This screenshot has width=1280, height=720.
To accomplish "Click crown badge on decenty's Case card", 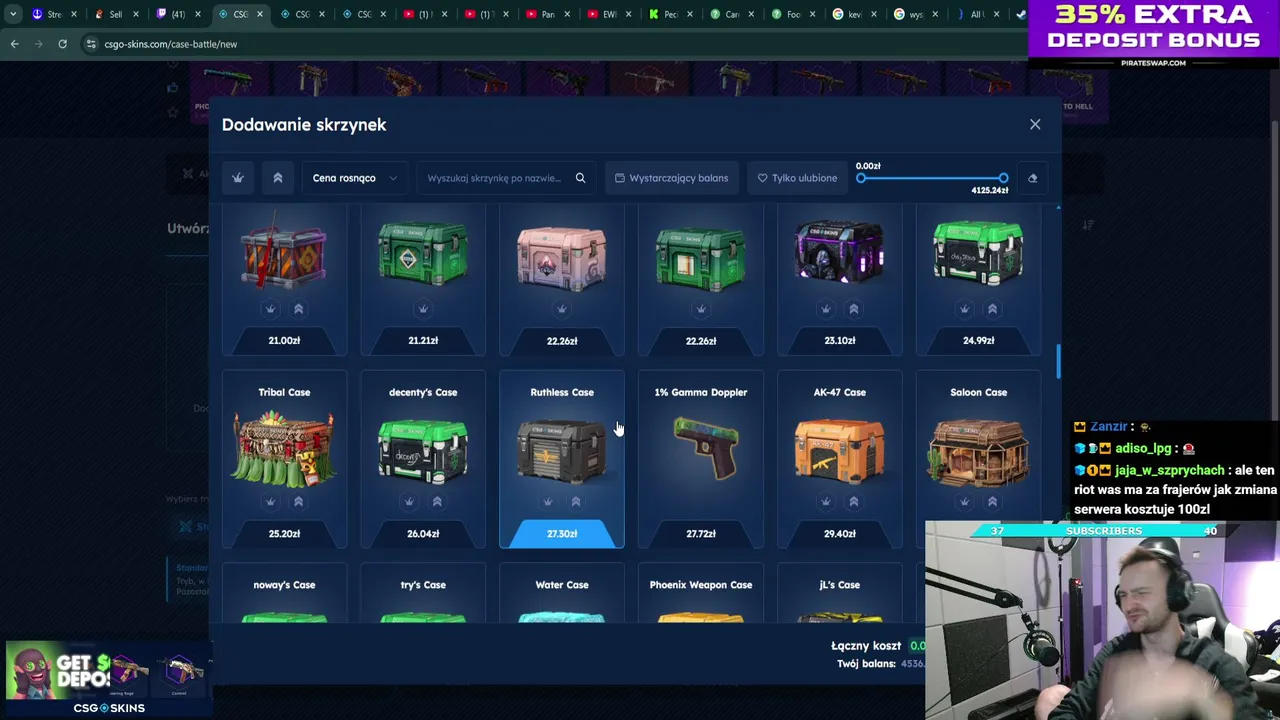I will point(409,501).
